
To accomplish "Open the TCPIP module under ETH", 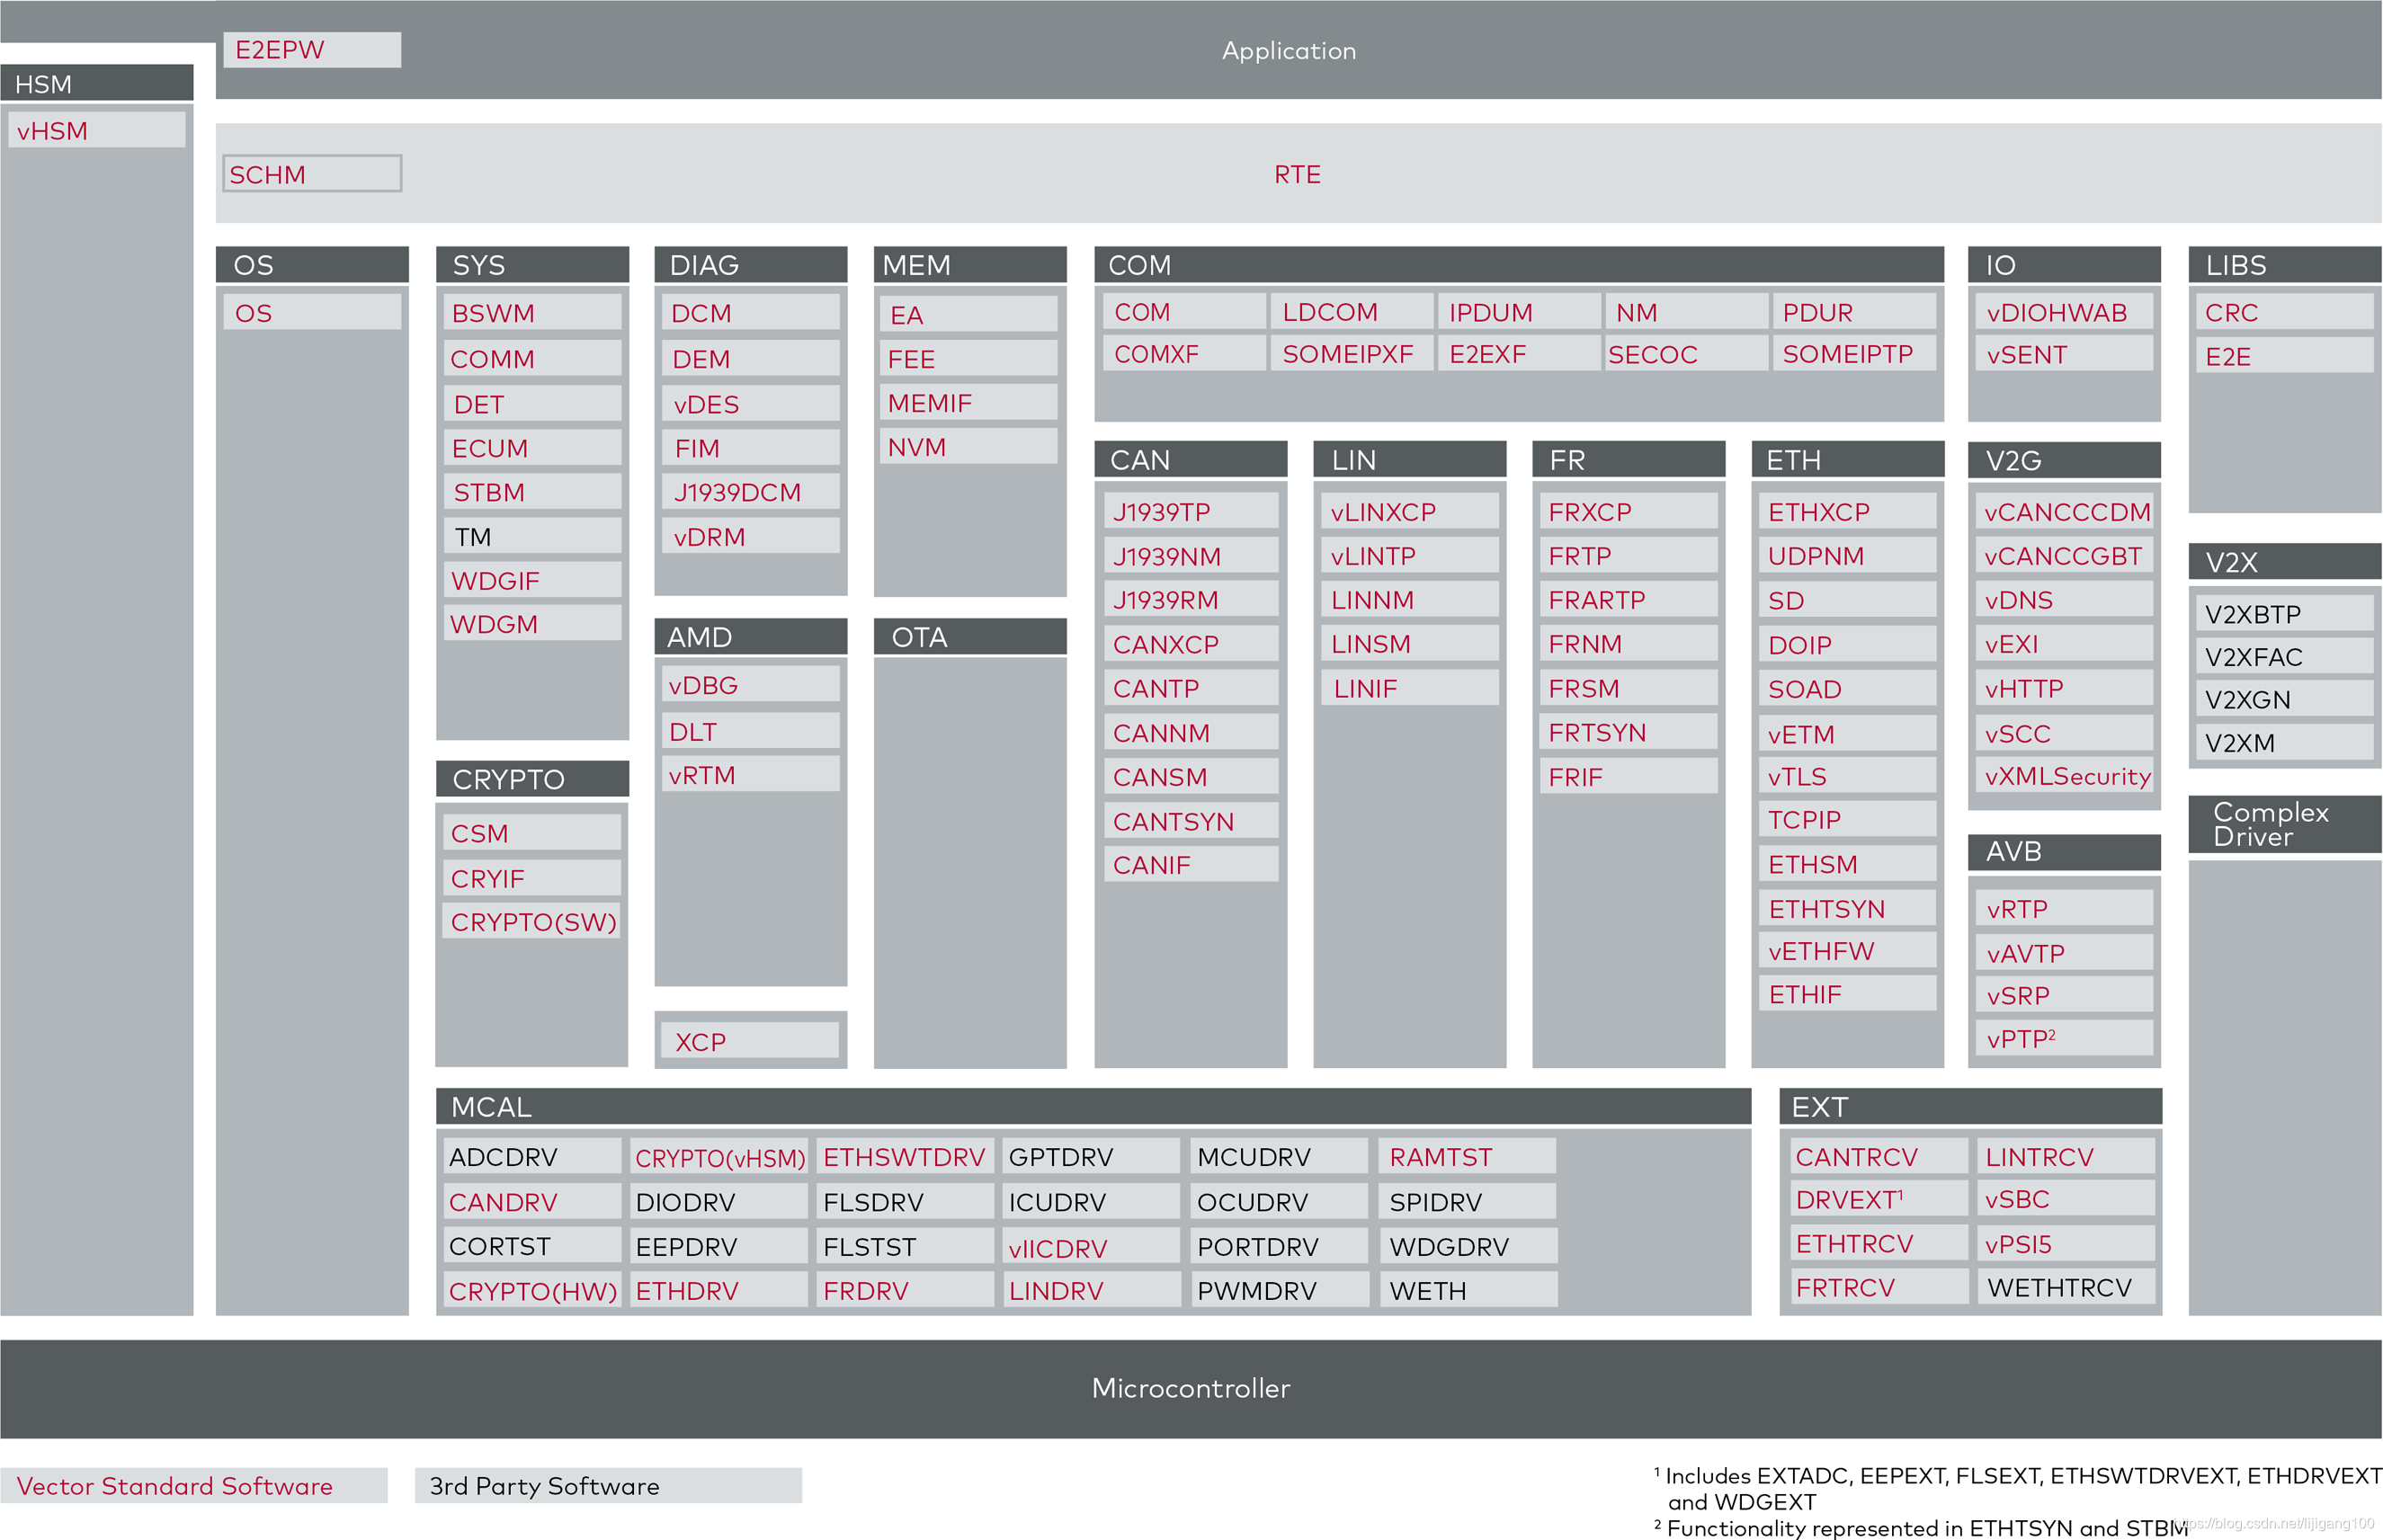I will pyautogui.click(x=1845, y=819).
